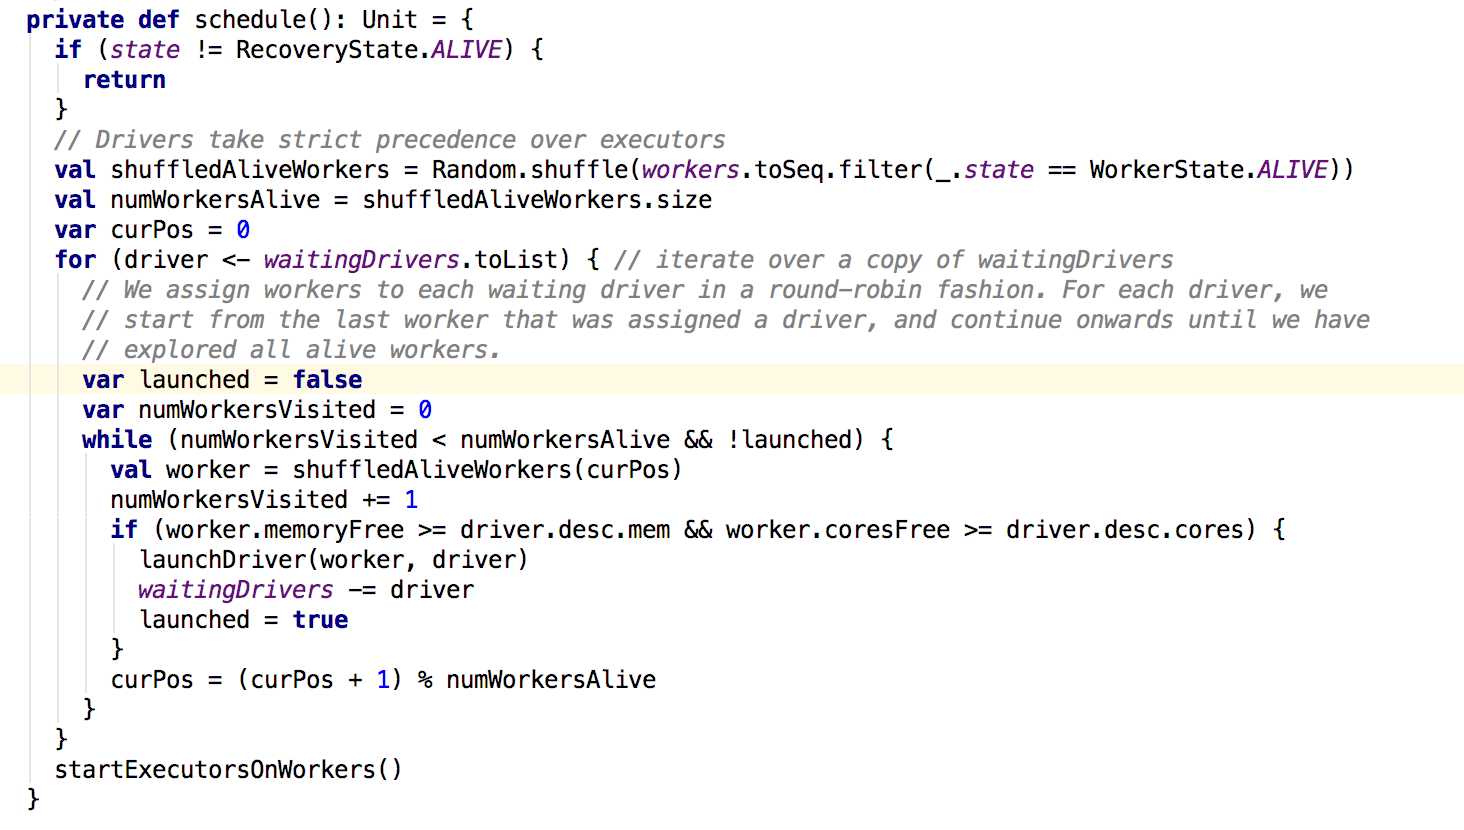Click the "while" keyword

[x=117, y=440]
